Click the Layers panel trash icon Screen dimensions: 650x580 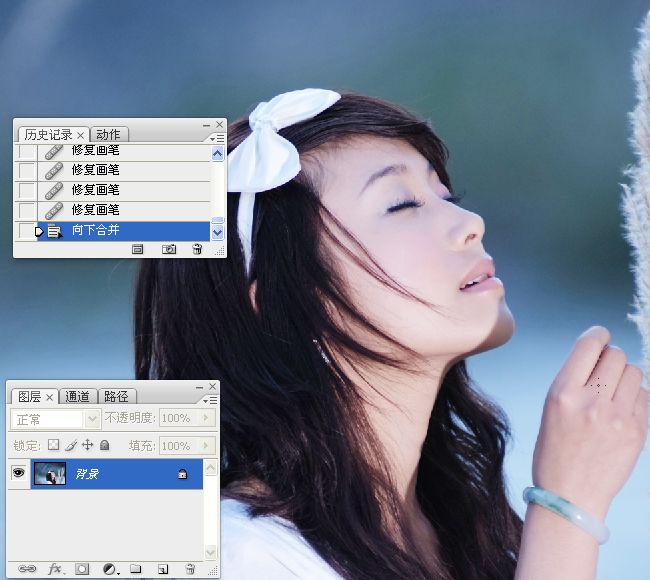click(x=189, y=569)
